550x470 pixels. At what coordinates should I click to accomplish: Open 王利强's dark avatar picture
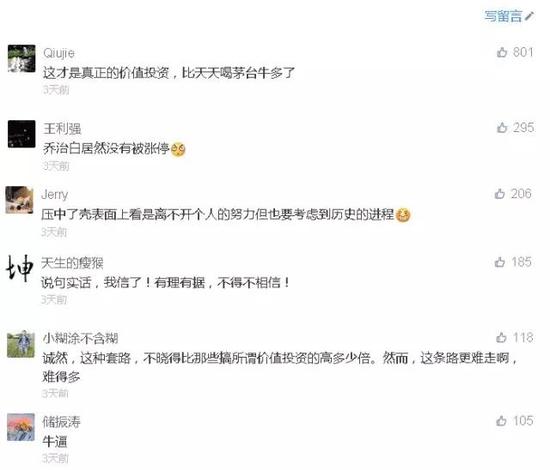21,134
